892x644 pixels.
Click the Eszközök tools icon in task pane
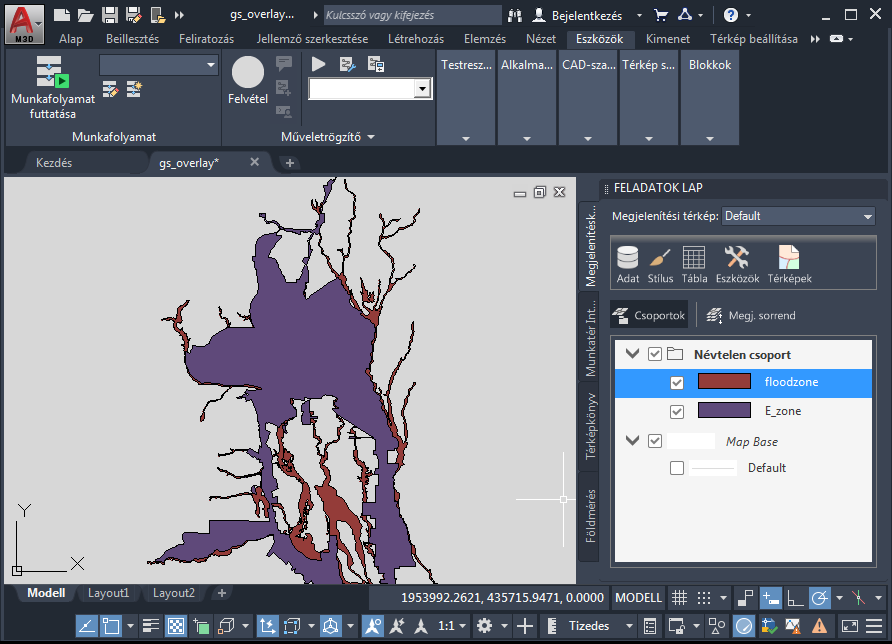coord(737,264)
